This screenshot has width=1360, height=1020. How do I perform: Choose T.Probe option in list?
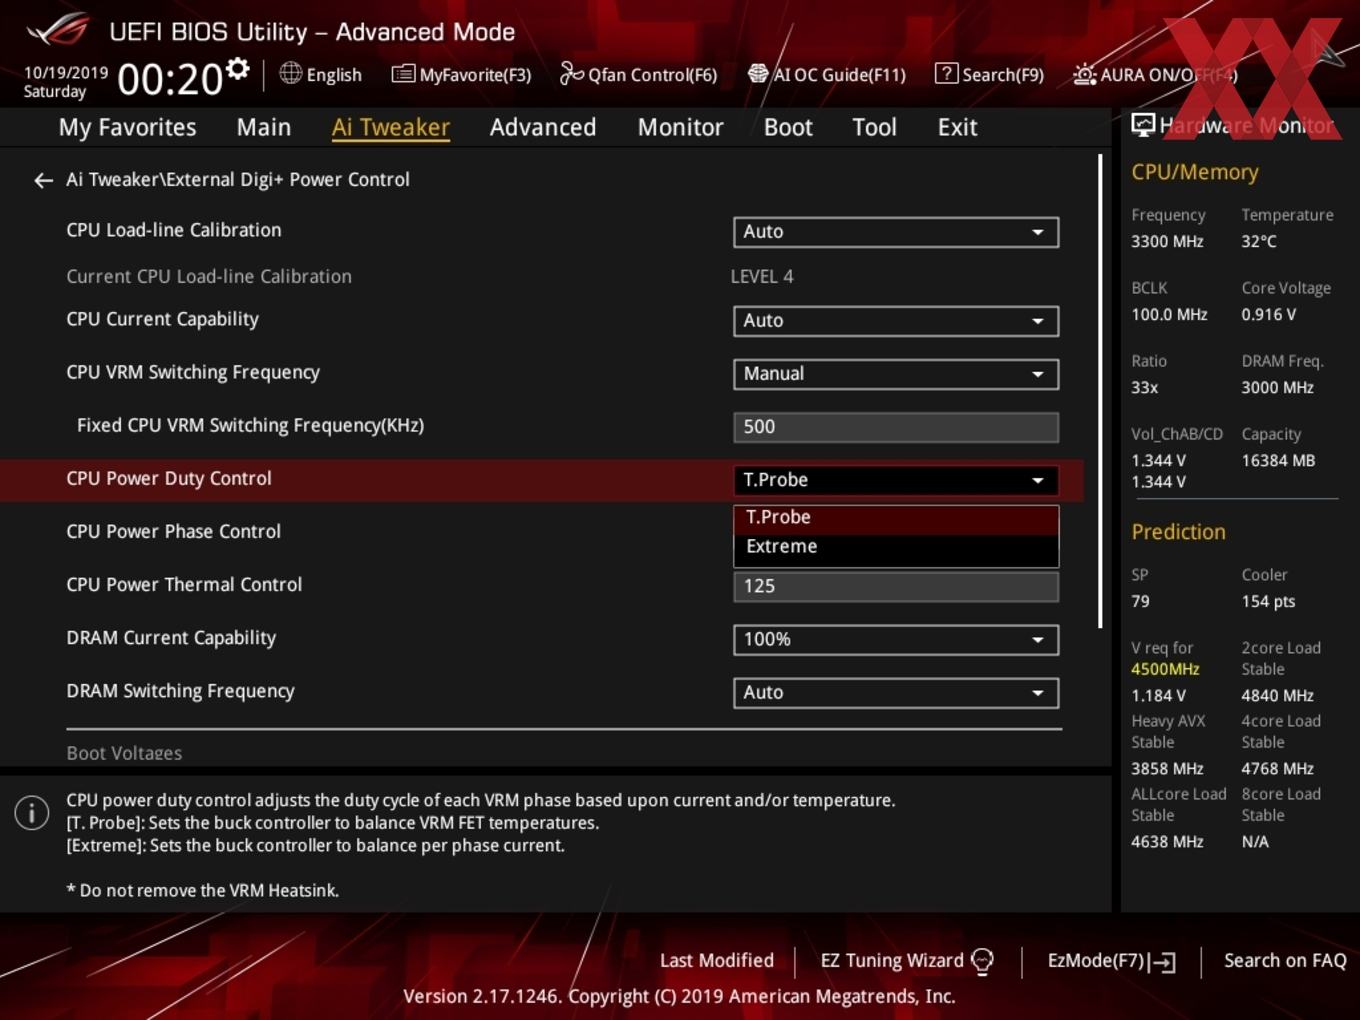(x=896, y=518)
